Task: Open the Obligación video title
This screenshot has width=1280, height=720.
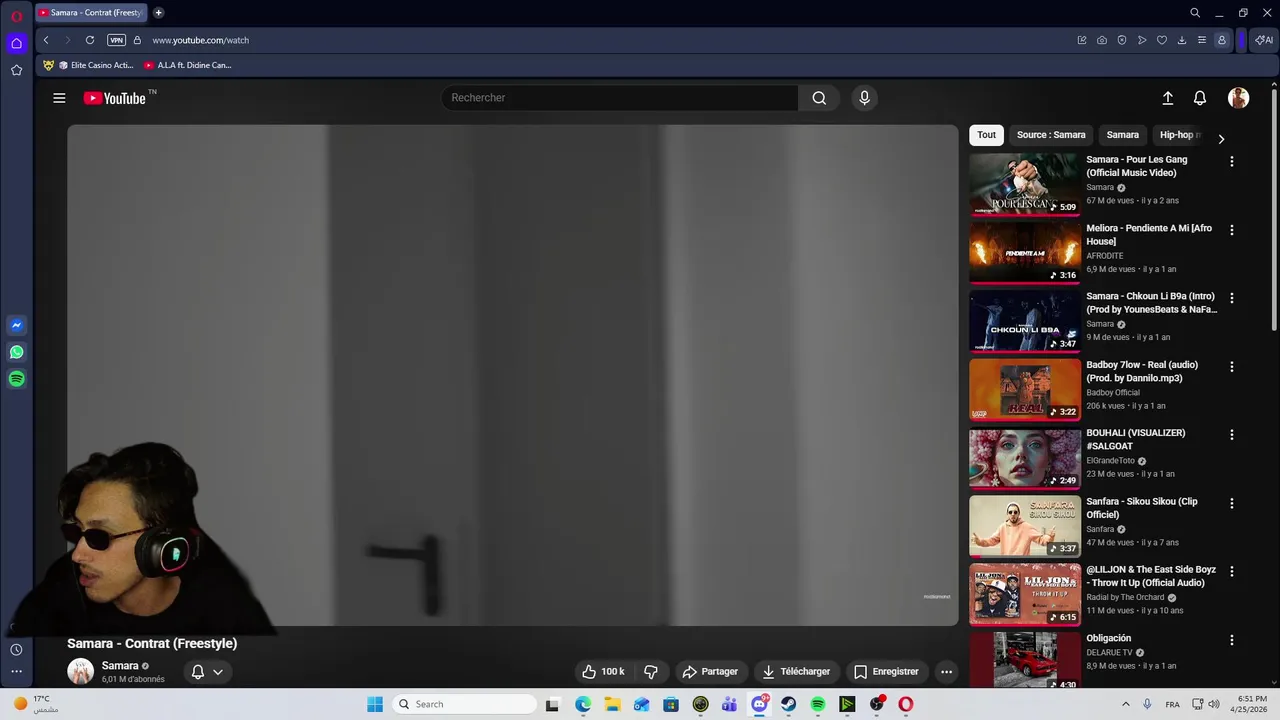Action: (x=1109, y=638)
